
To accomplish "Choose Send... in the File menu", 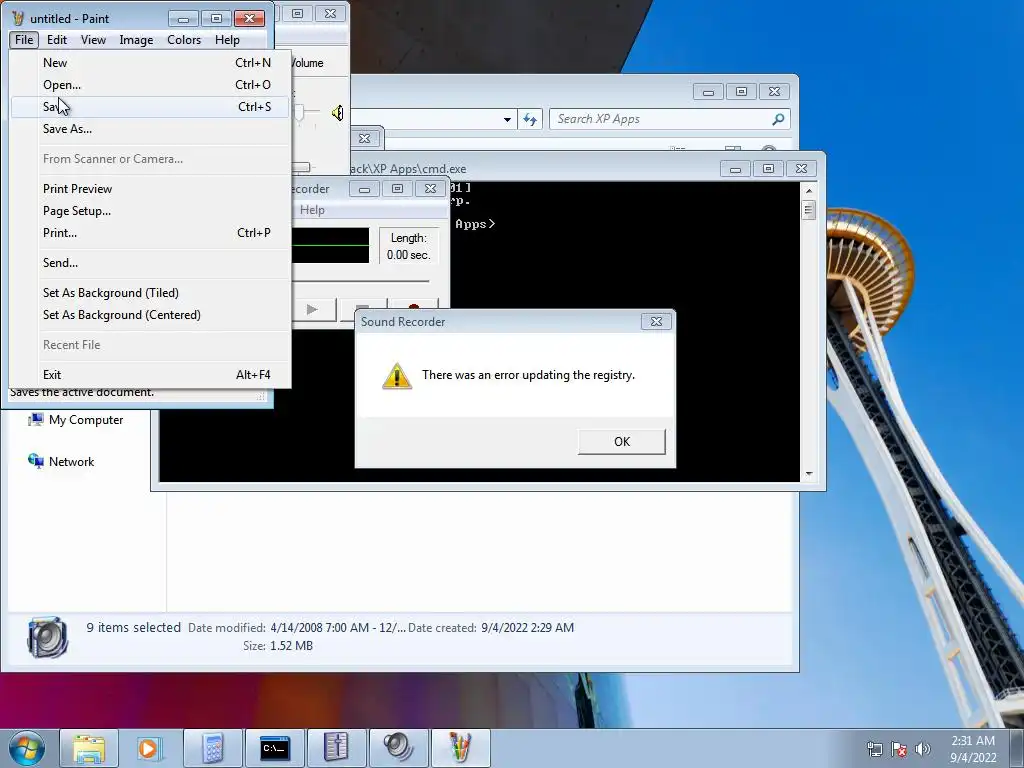I will click(150, 263).
